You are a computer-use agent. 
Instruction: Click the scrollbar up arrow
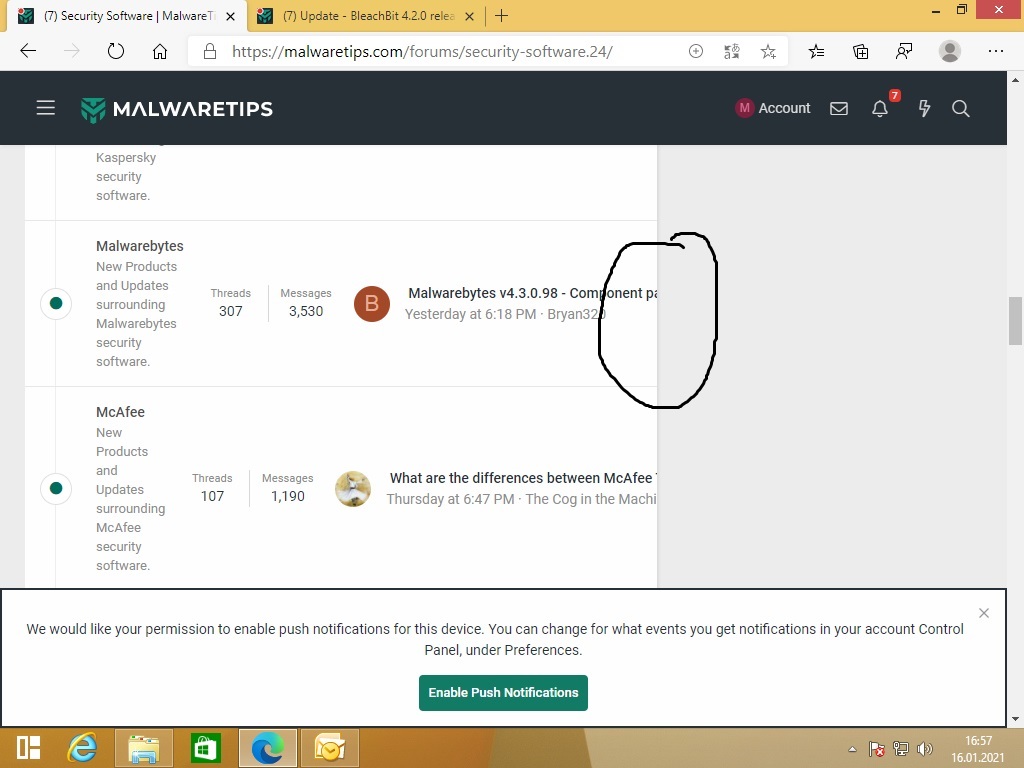(x=1016, y=80)
